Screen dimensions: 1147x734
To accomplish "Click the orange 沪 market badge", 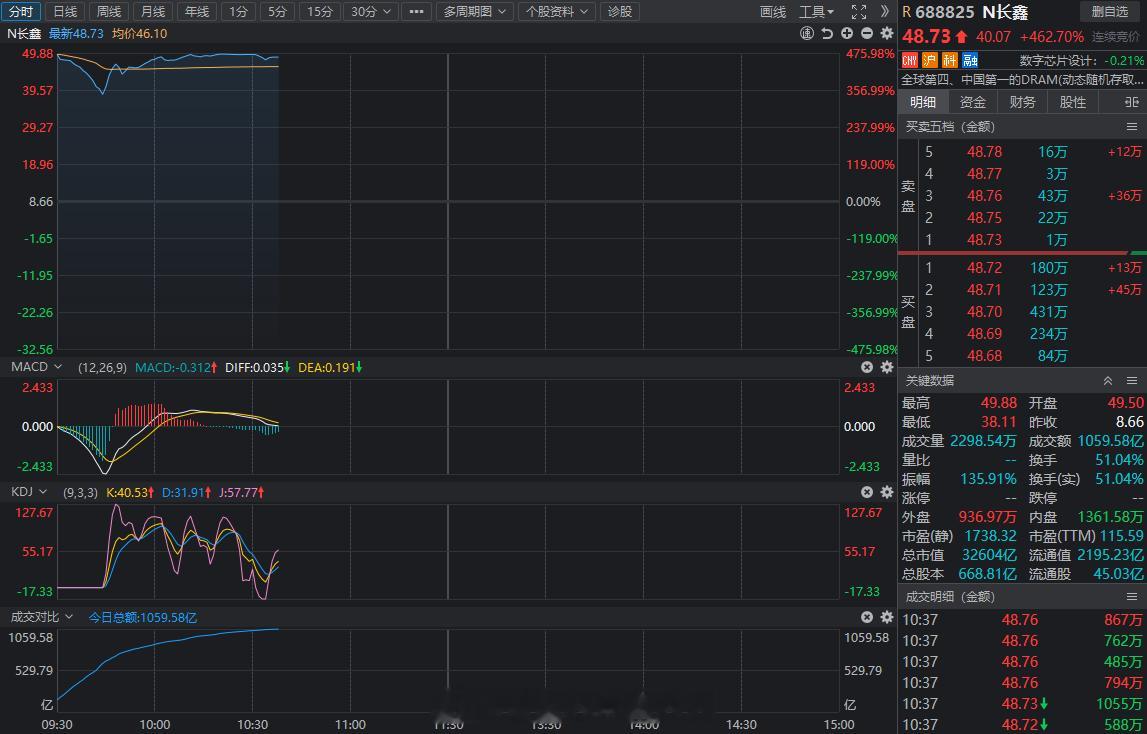I will point(930,60).
